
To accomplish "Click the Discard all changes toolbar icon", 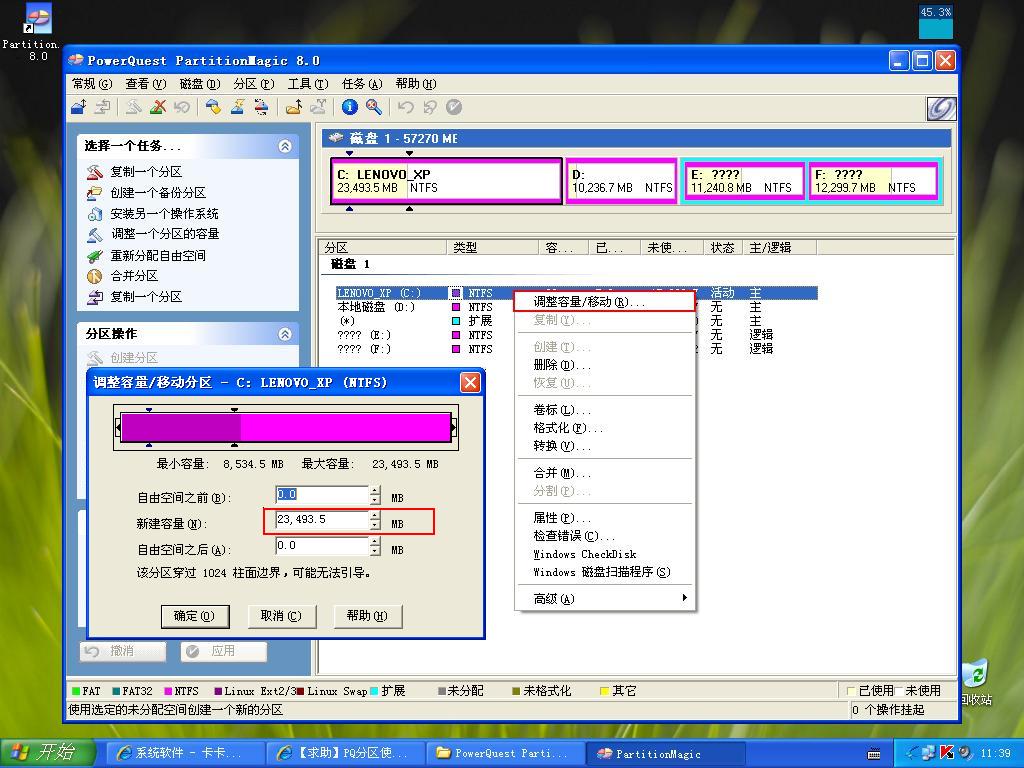I will click(429, 107).
